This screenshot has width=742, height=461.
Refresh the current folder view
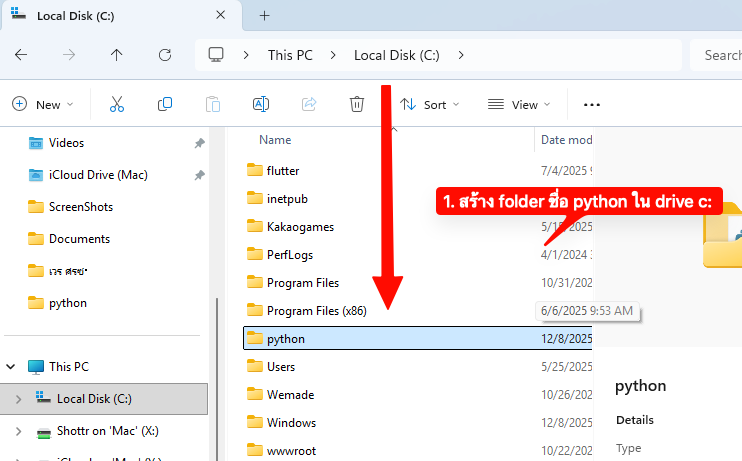[165, 55]
